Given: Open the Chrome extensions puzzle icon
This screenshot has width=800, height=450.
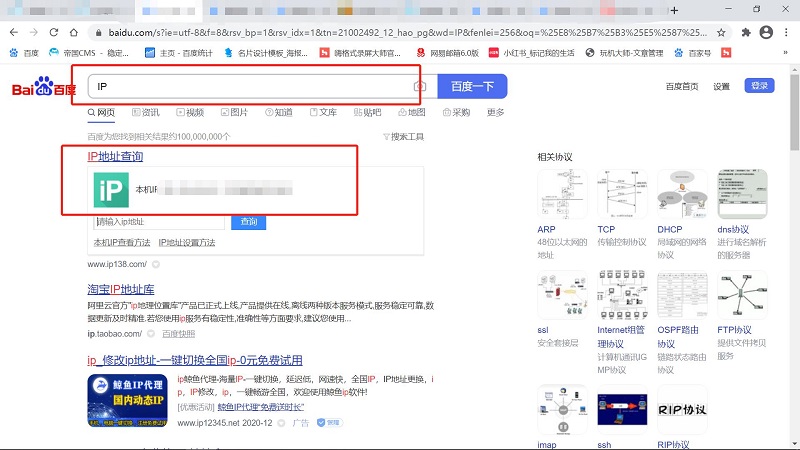Looking at the screenshot, I should coord(745,32).
